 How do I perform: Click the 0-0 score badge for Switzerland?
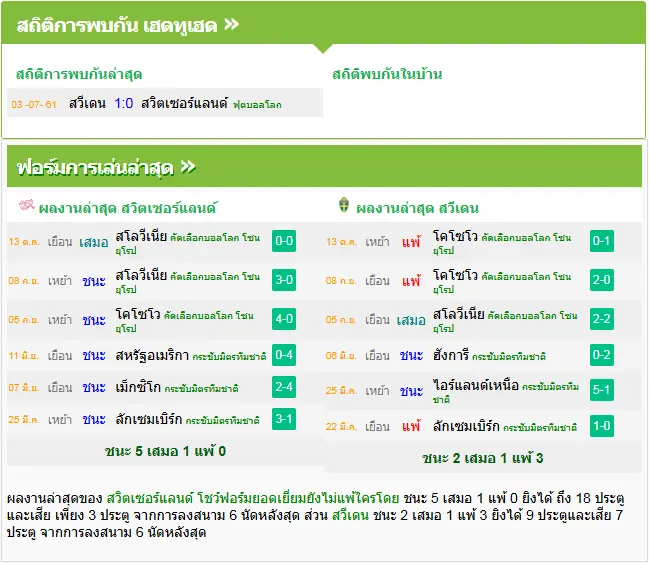coord(284,241)
